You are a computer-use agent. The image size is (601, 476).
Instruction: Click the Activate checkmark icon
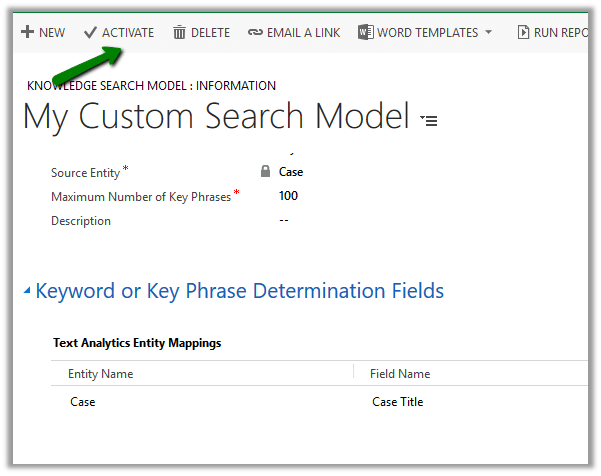tap(91, 33)
